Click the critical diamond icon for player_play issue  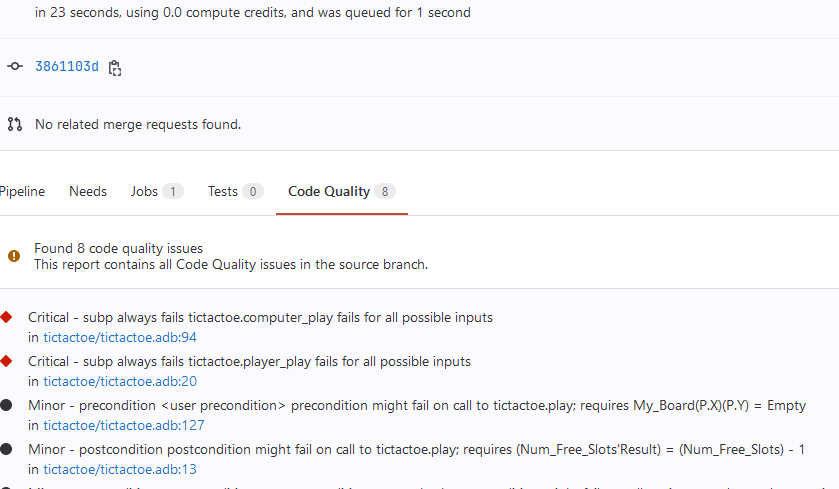6,361
